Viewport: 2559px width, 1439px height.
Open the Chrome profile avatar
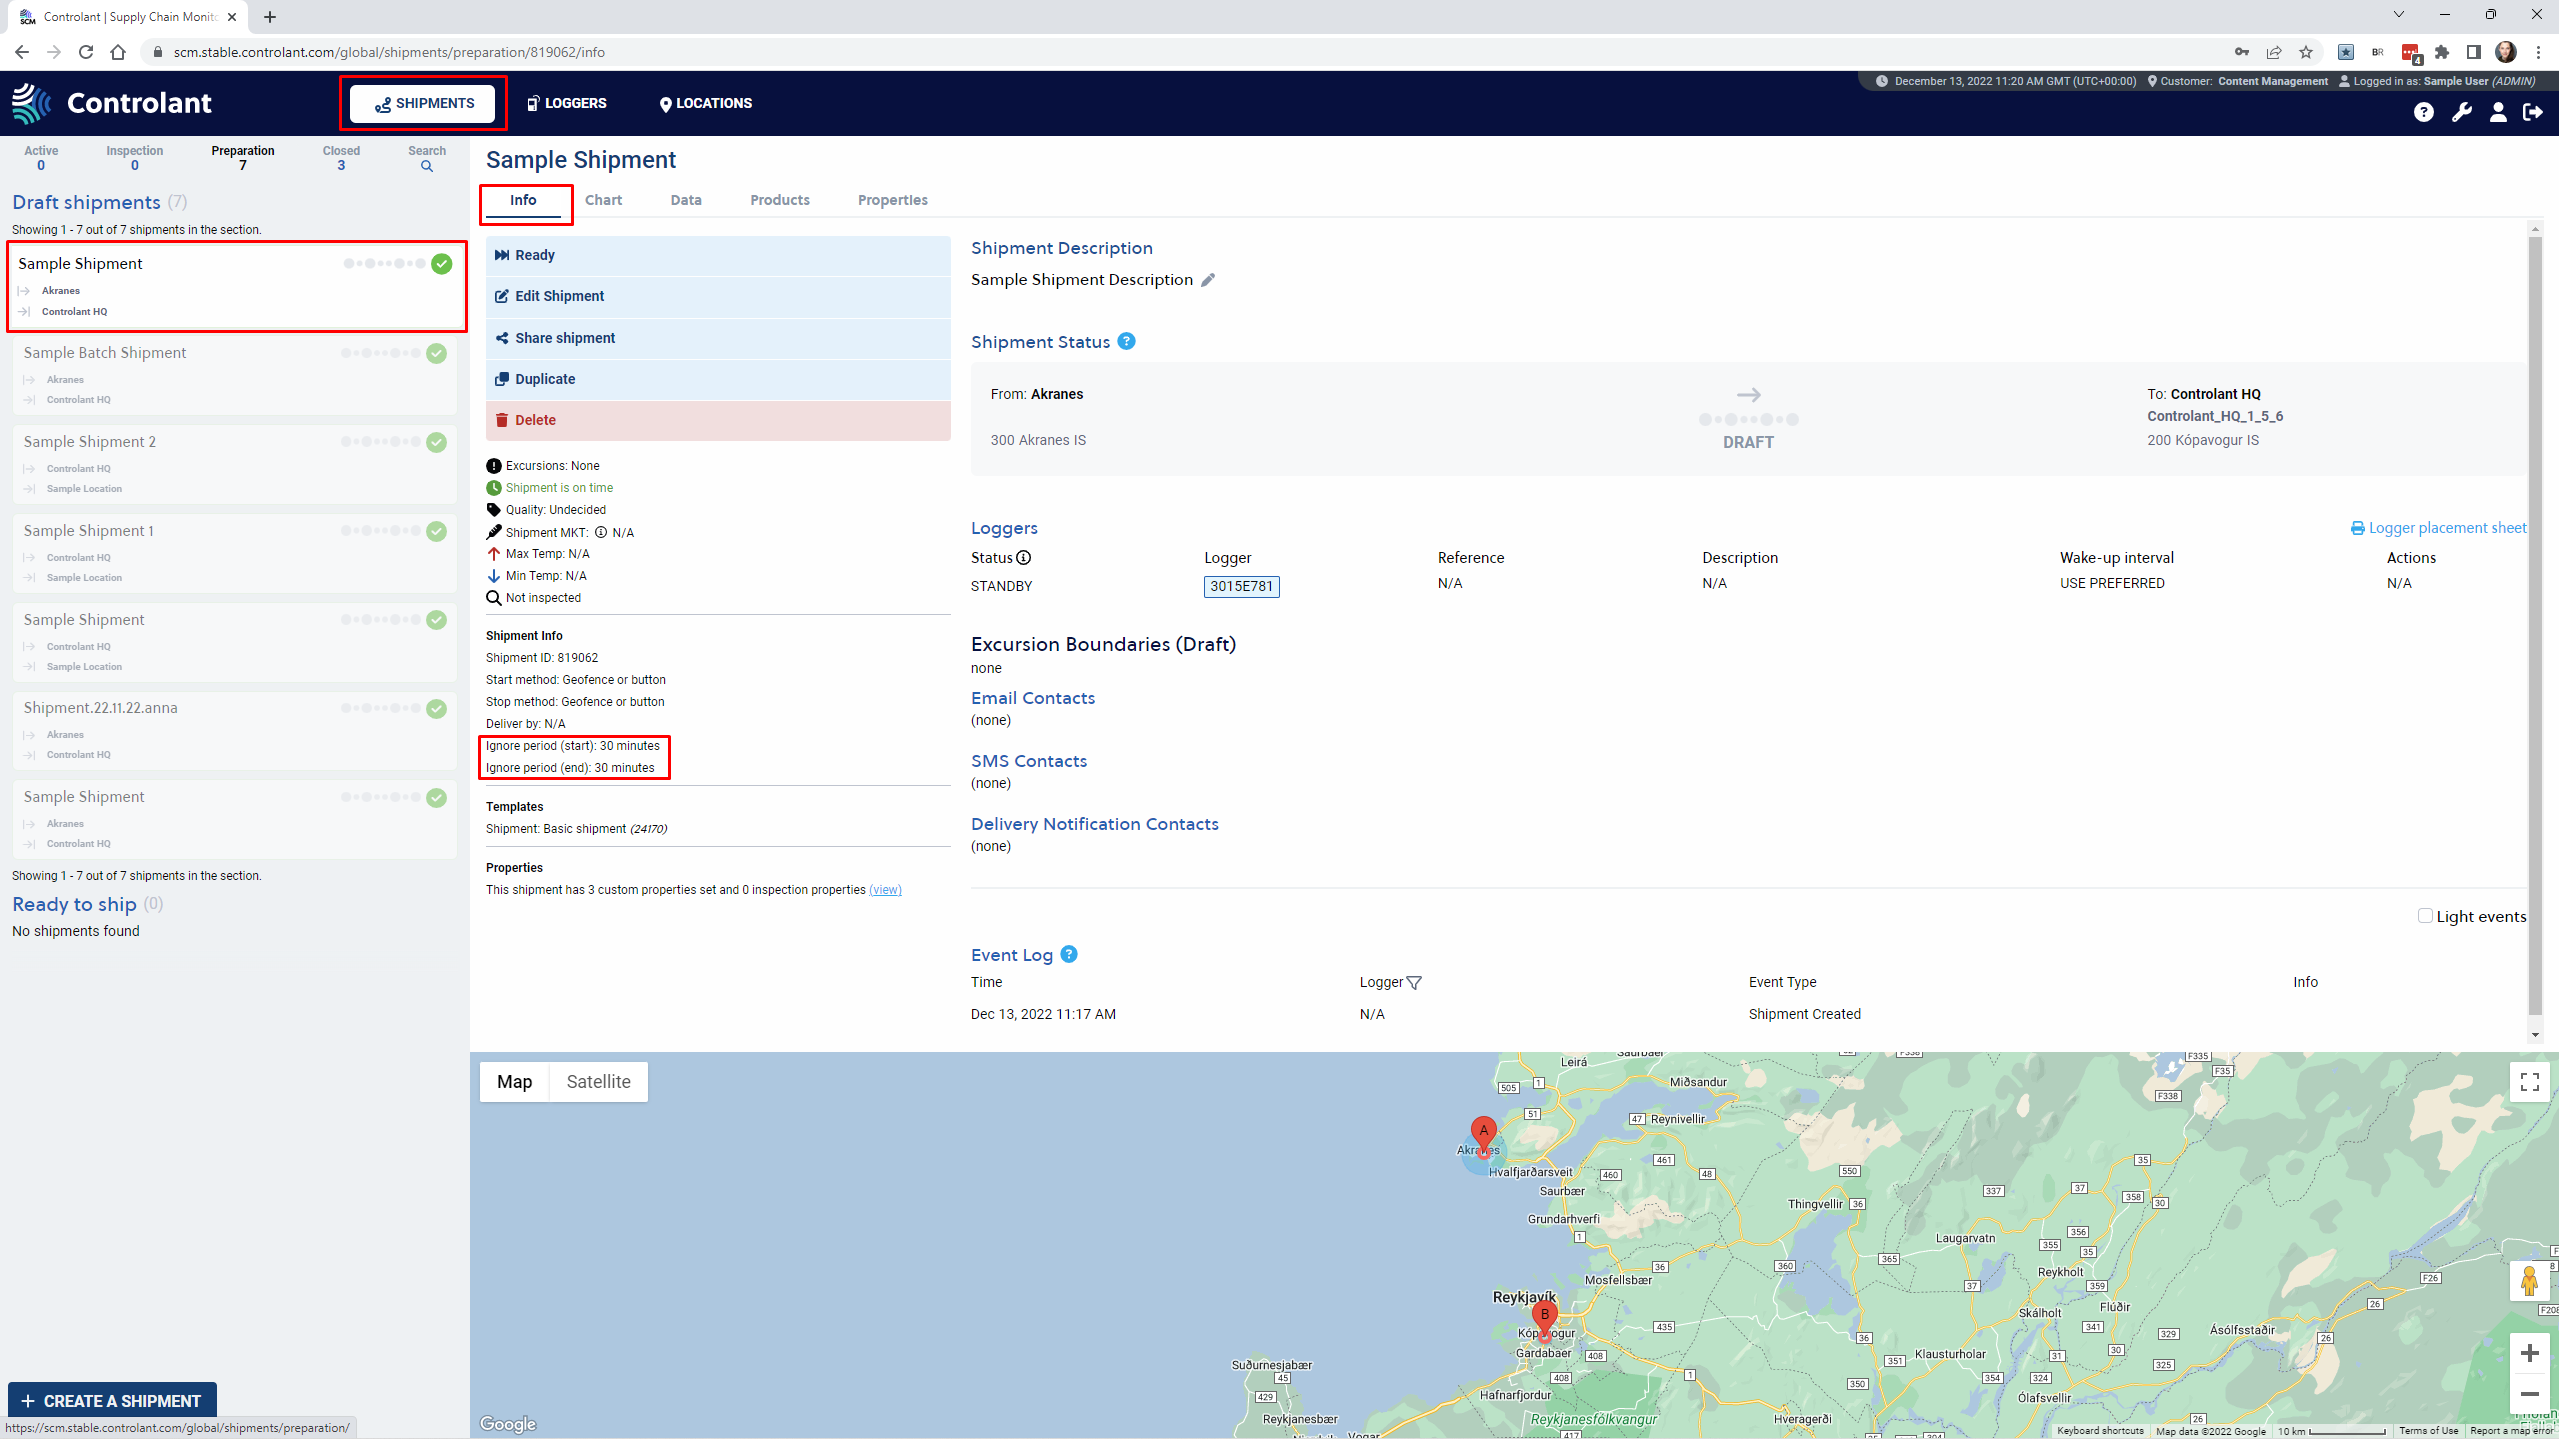click(2506, 52)
